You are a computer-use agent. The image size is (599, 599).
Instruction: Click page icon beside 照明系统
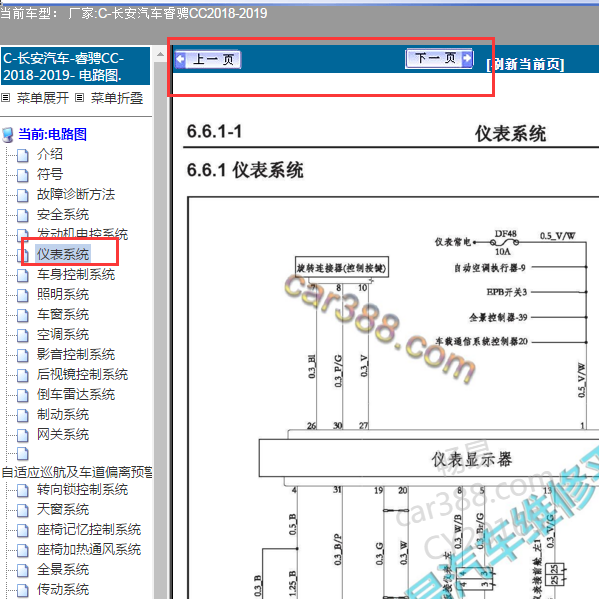pyautogui.click(x=23, y=295)
